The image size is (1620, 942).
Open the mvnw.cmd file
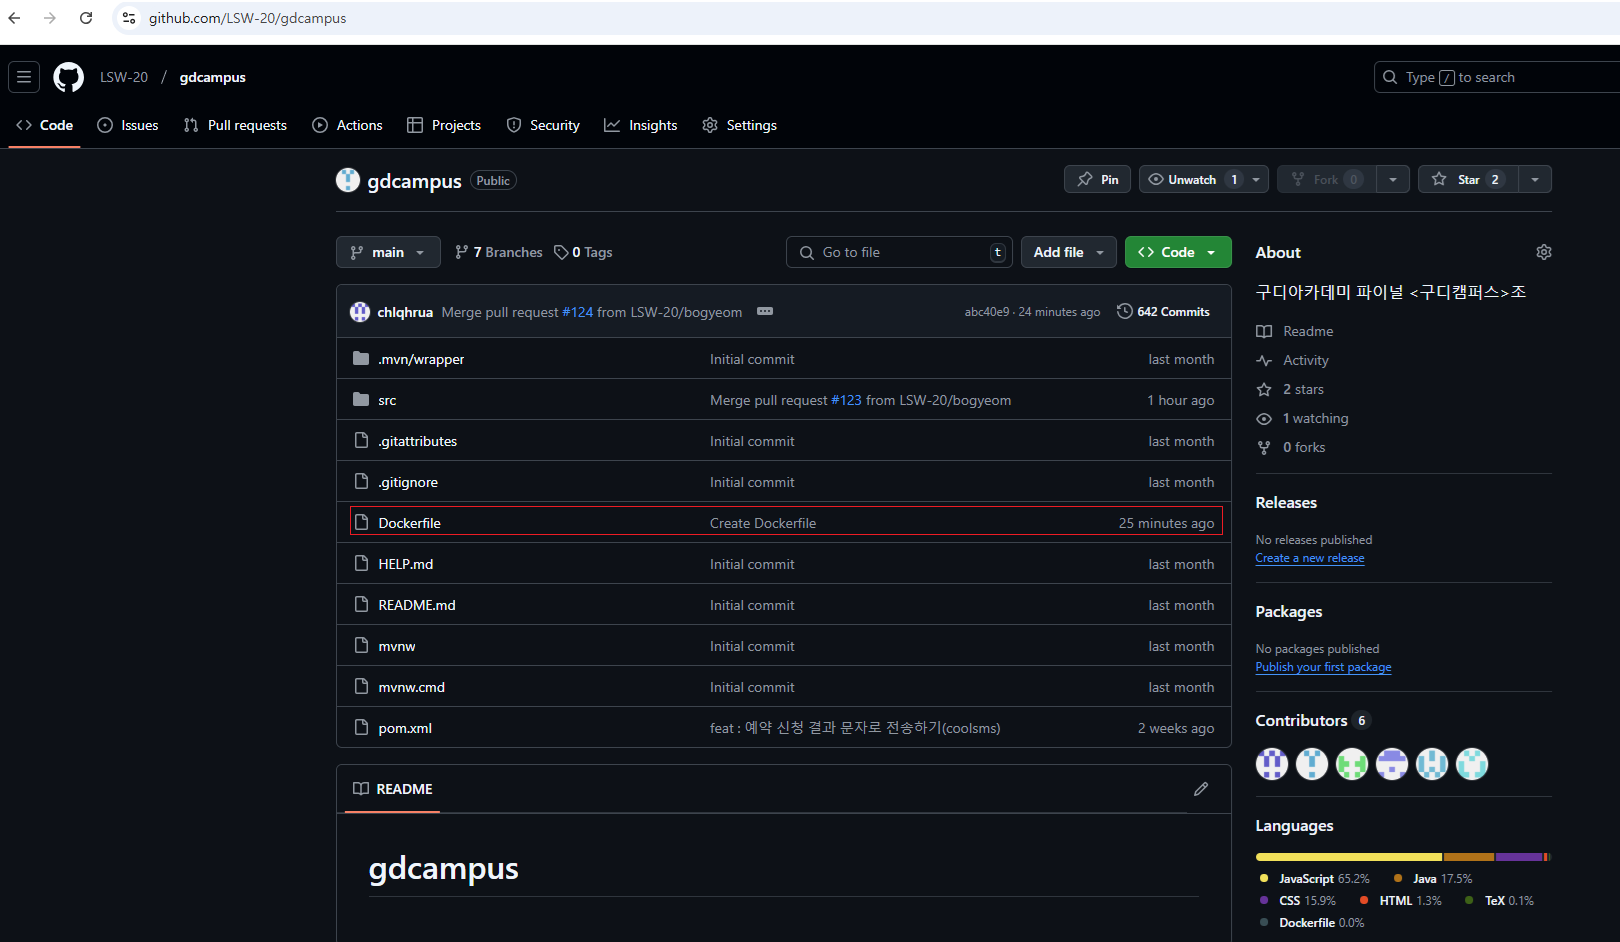pos(412,687)
